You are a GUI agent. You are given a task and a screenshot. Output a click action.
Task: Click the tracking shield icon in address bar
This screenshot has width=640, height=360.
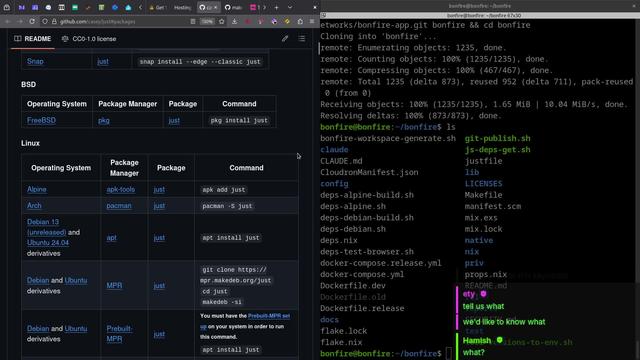click(x=45, y=21)
